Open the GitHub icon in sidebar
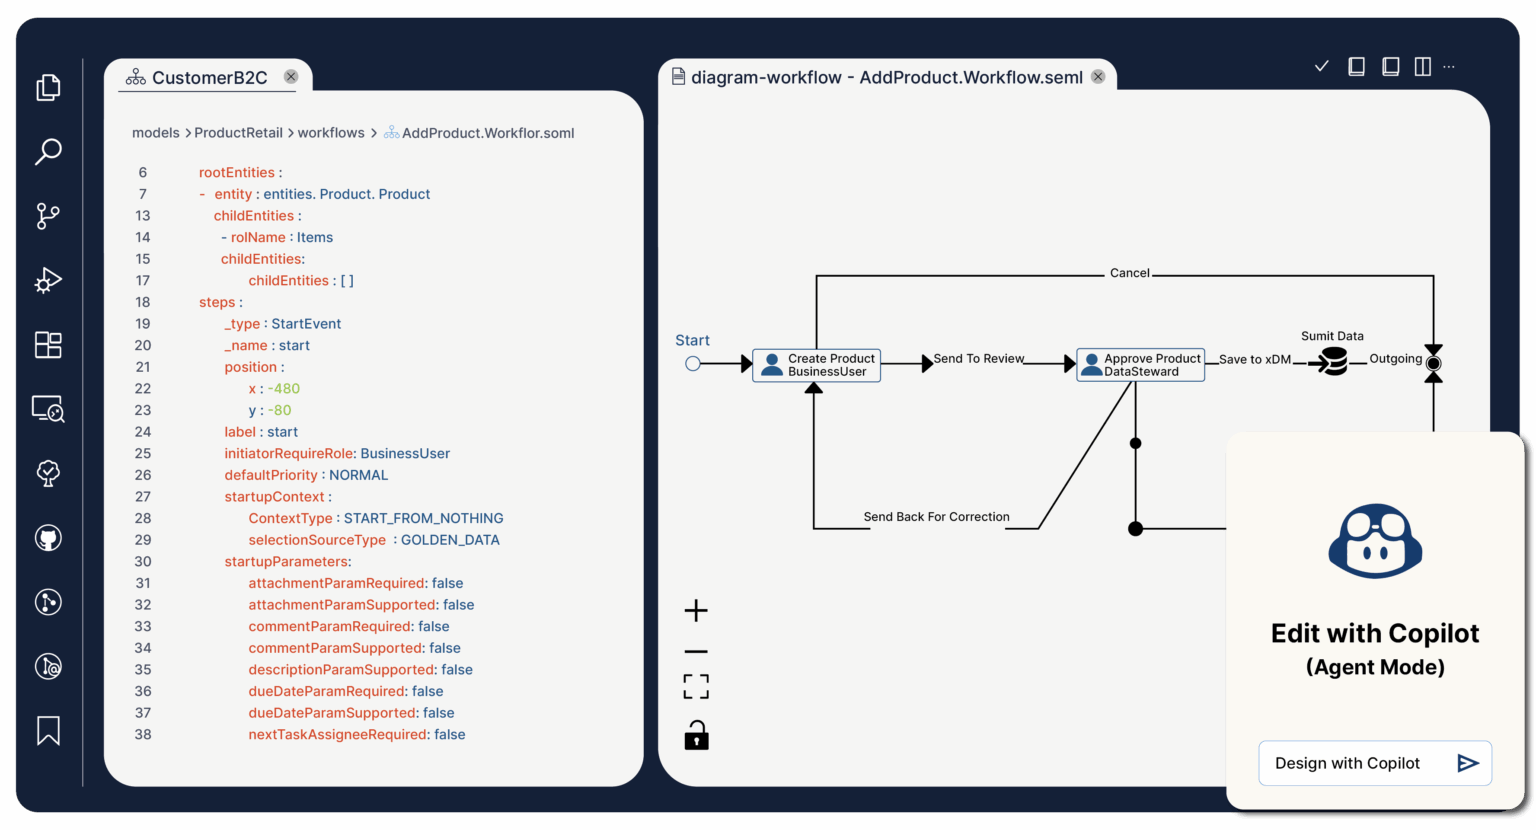Image resolution: width=1536 pixels, height=830 pixels. (48, 538)
